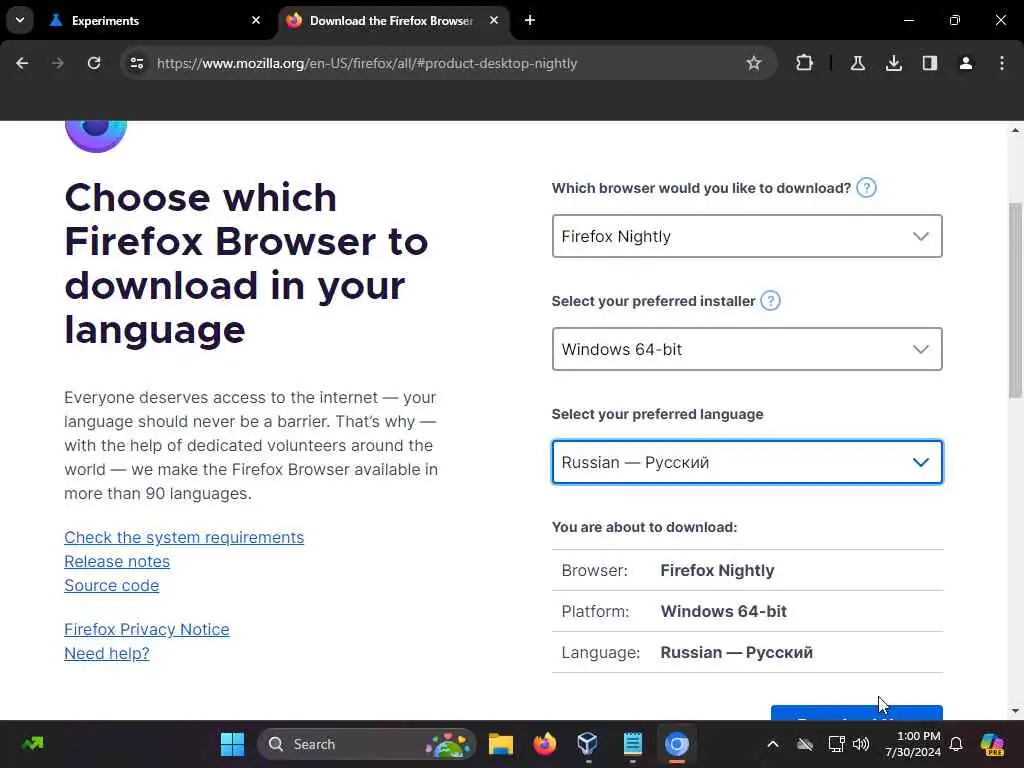This screenshot has height=768, width=1024.
Task: Expand the Russian language dropdown
Action: (x=746, y=462)
